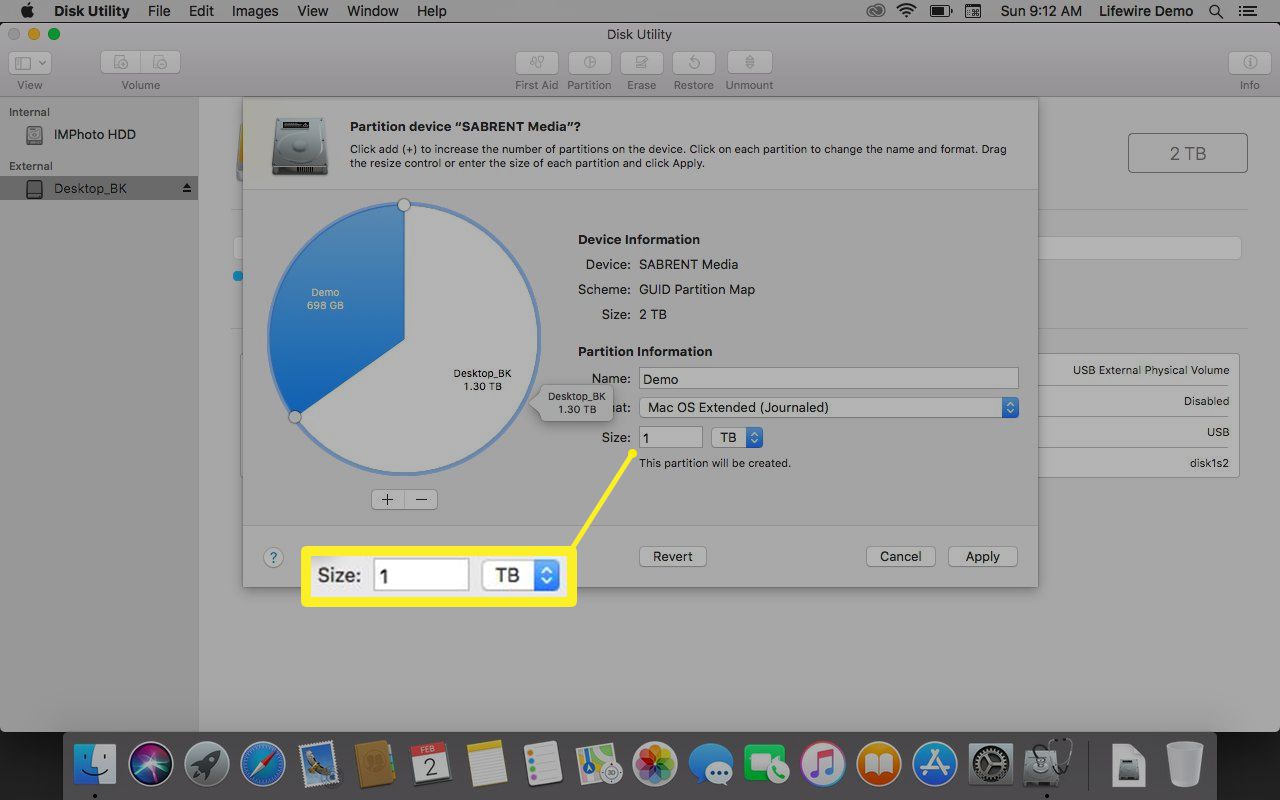
Task: Click the Creative Cloud menu bar icon
Action: tap(876, 11)
